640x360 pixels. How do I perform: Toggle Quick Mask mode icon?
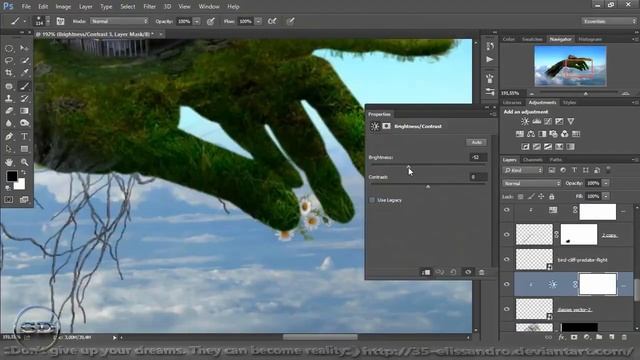coord(9,200)
